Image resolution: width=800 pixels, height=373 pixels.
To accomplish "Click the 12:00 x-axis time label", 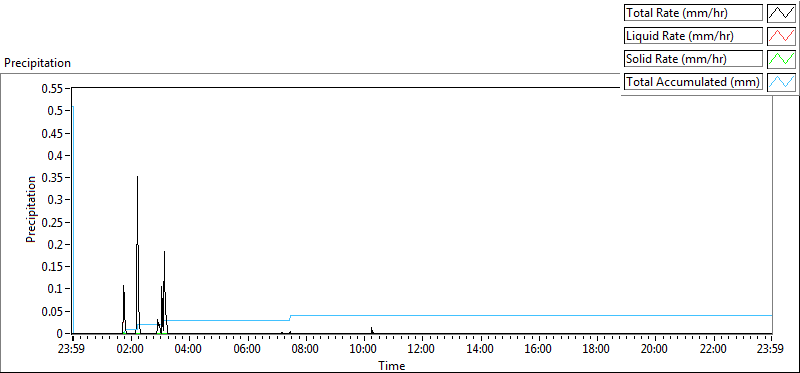I will pyautogui.click(x=421, y=350).
